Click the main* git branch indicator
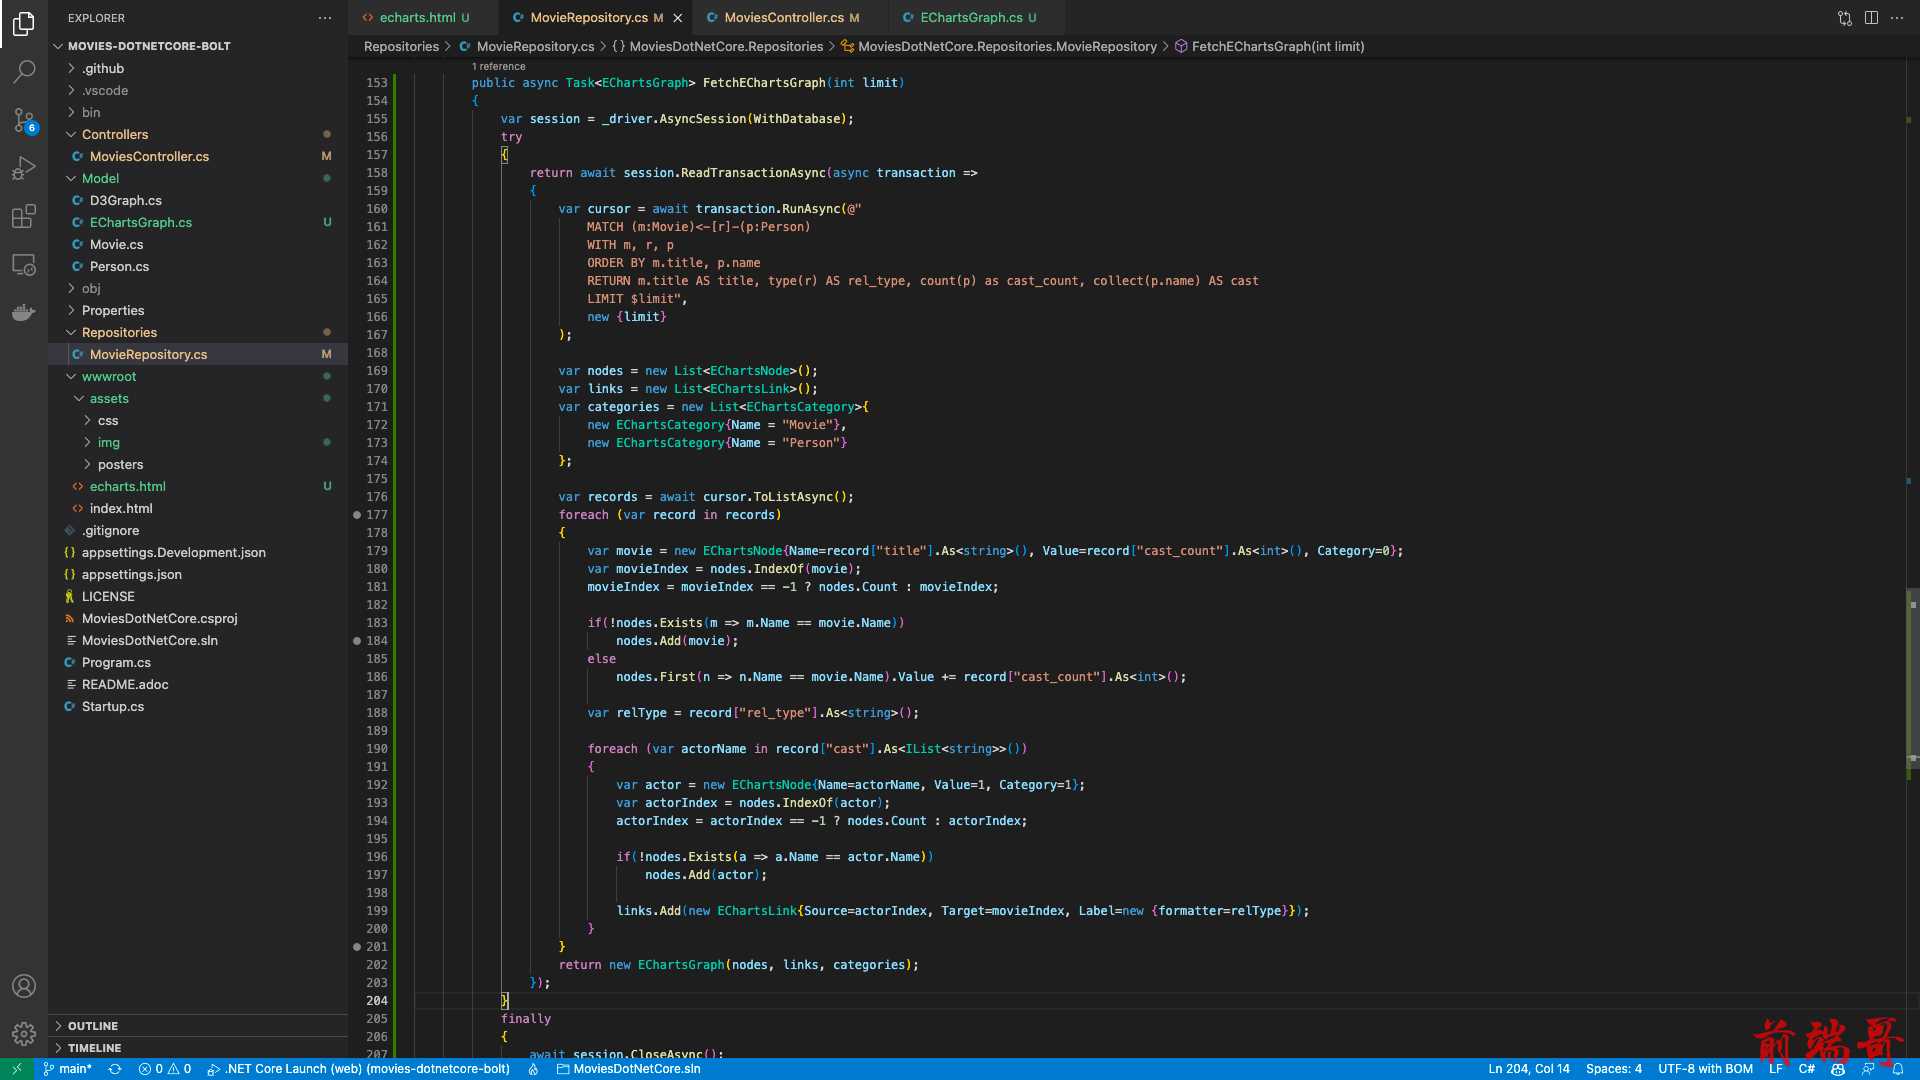Viewport: 1920px width, 1080px height. pyautogui.click(x=67, y=1069)
